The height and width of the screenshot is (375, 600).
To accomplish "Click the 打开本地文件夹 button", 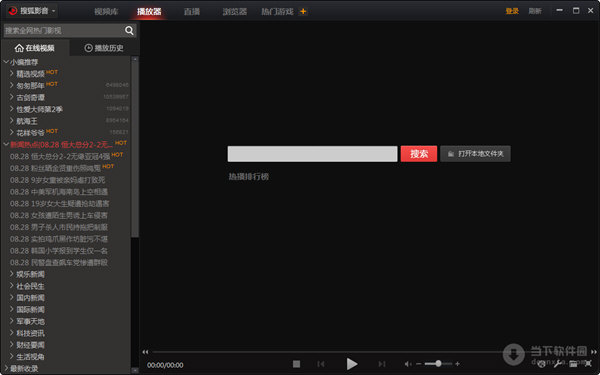I will coord(475,154).
